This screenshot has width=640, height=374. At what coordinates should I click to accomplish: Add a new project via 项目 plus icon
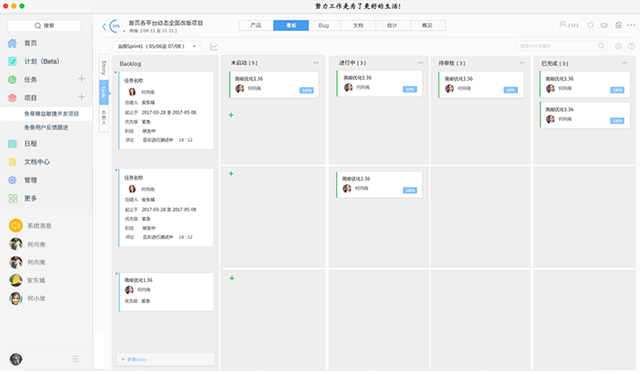(x=81, y=97)
